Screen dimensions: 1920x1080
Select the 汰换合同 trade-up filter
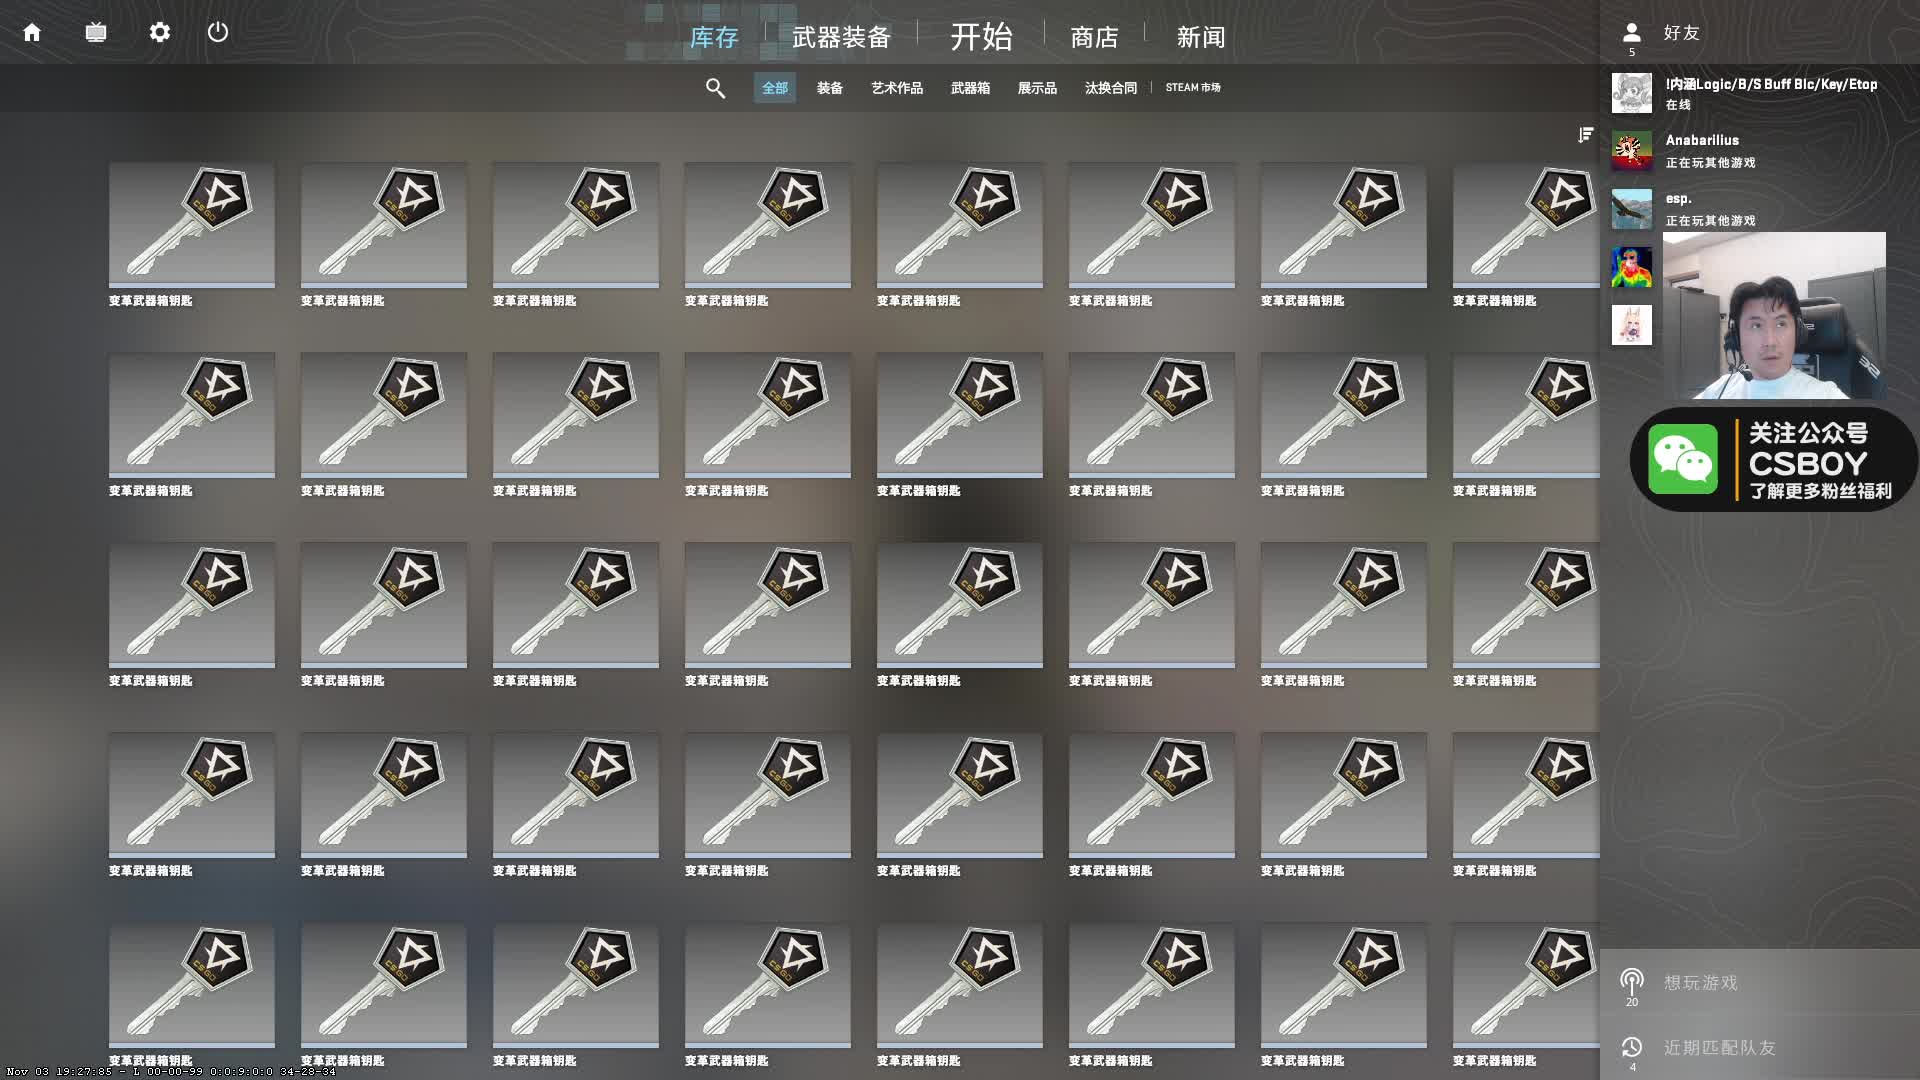pyautogui.click(x=1111, y=88)
